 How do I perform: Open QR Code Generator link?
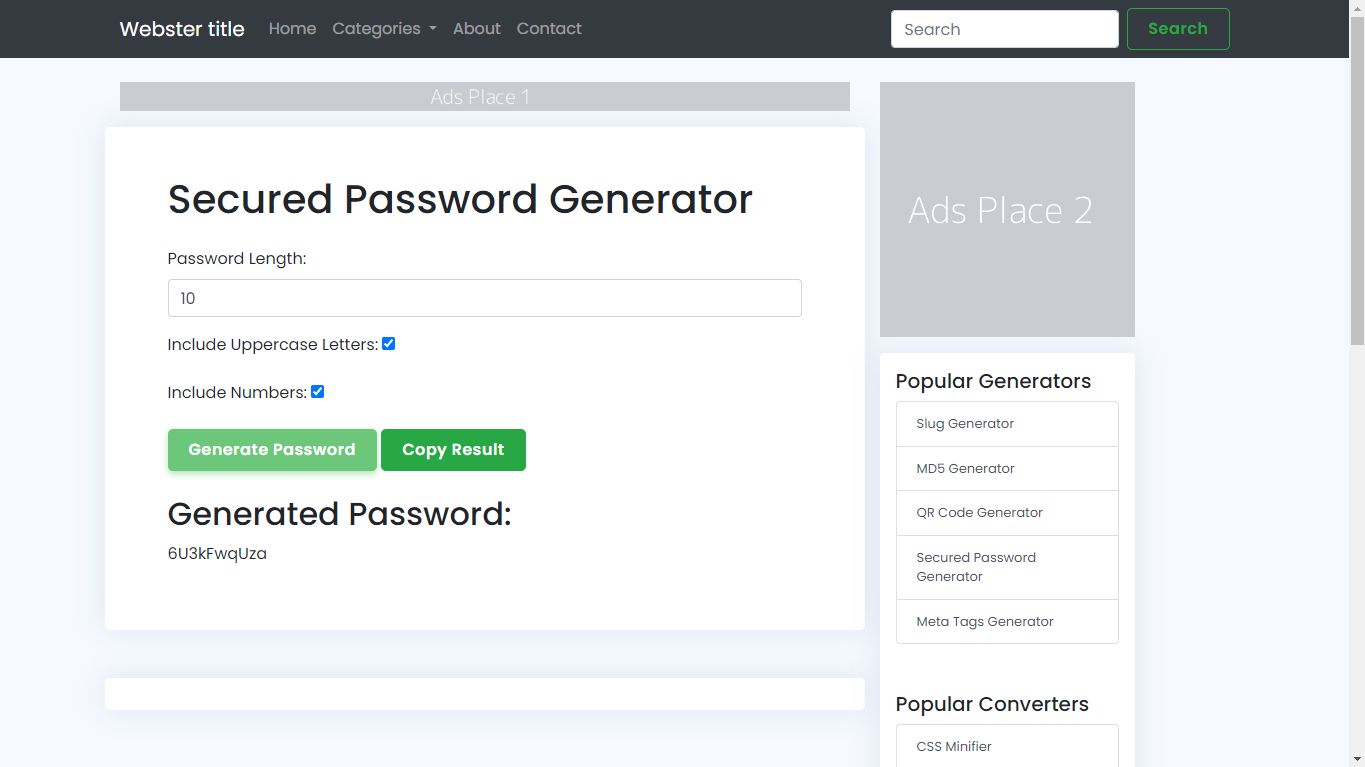[x=1007, y=513]
